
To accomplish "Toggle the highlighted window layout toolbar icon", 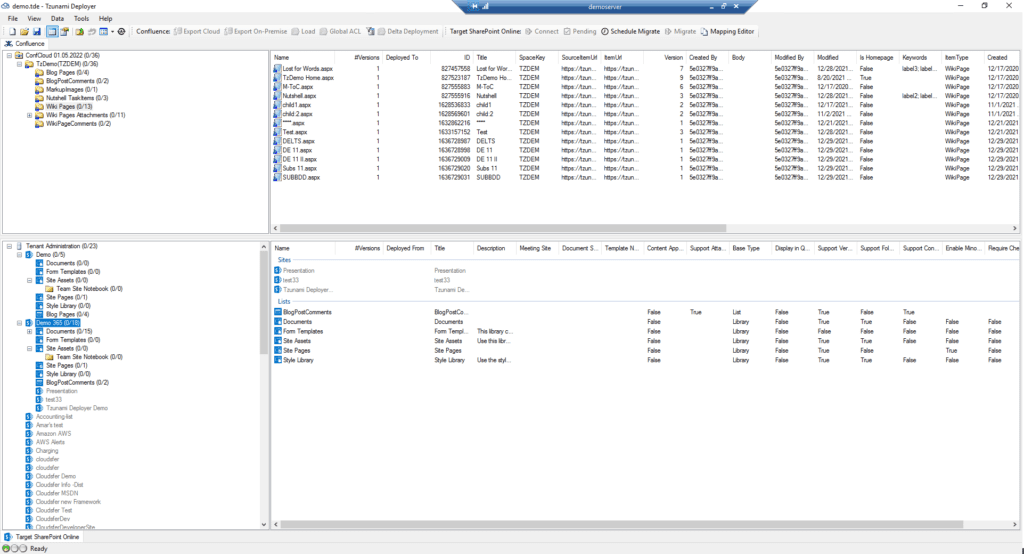I will tap(52, 31).
